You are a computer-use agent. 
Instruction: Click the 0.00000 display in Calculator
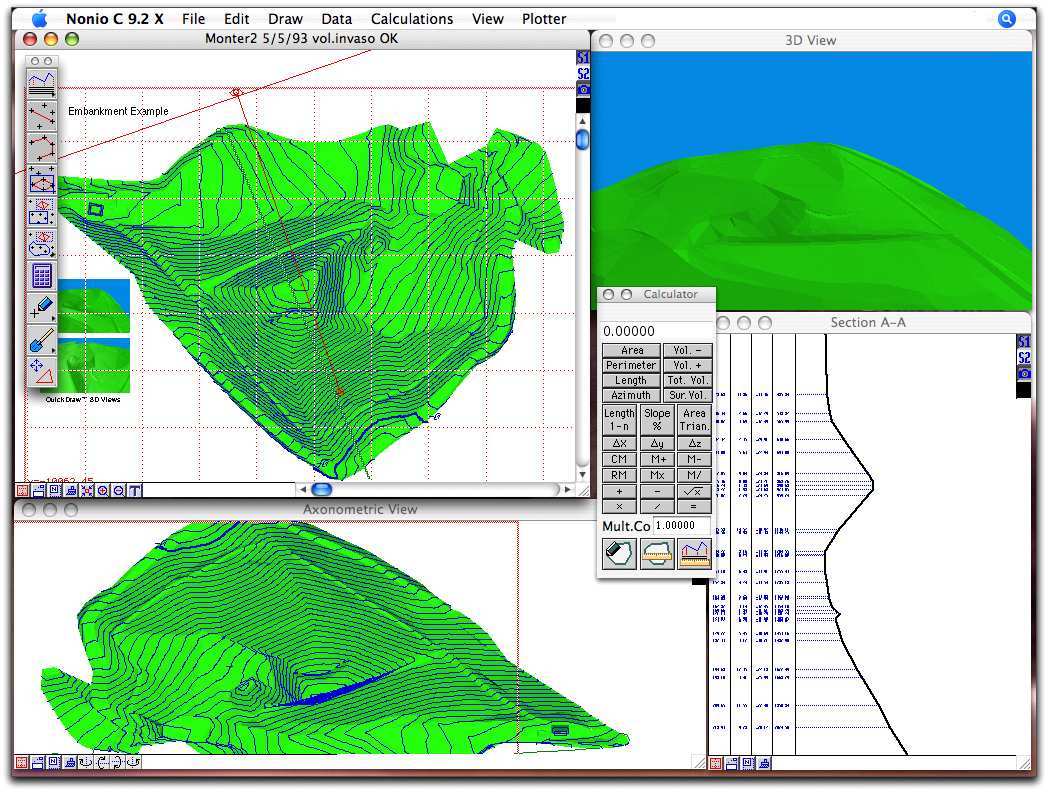(x=656, y=332)
